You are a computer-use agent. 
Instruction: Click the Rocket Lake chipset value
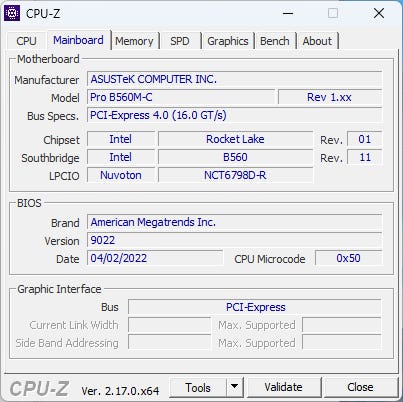[x=235, y=139]
